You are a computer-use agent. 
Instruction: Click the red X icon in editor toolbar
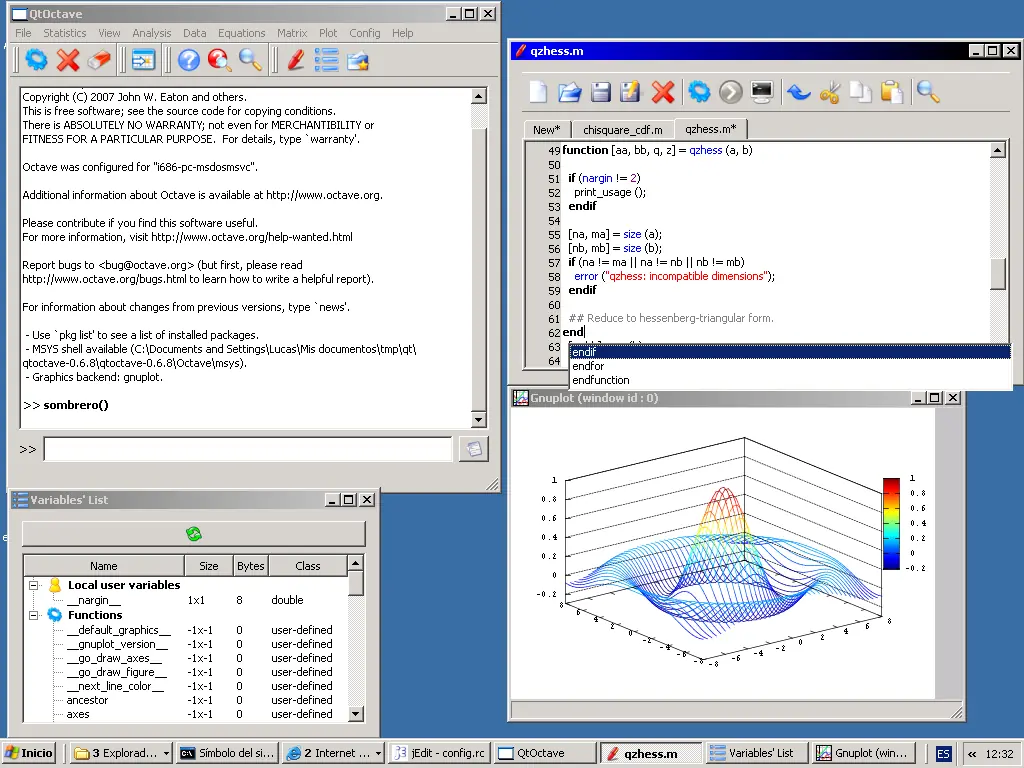click(x=663, y=92)
